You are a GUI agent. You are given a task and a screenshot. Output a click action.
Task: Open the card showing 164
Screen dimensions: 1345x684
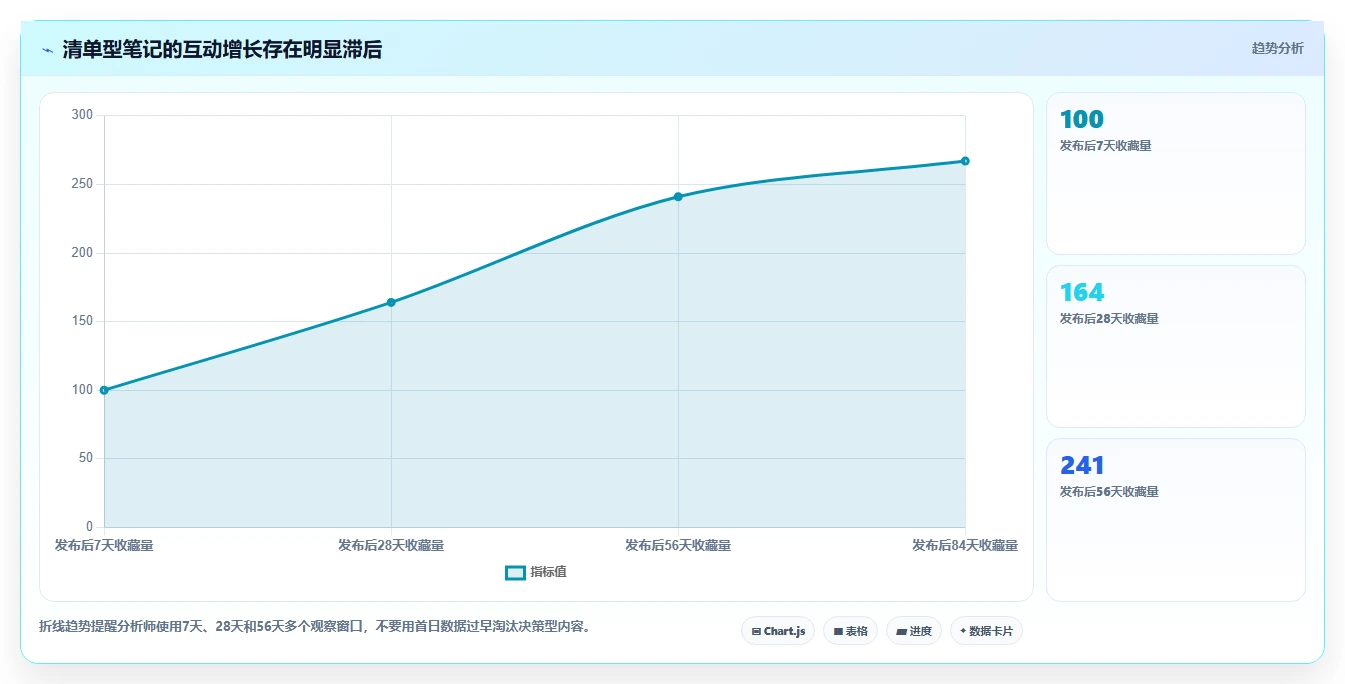[1176, 347]
